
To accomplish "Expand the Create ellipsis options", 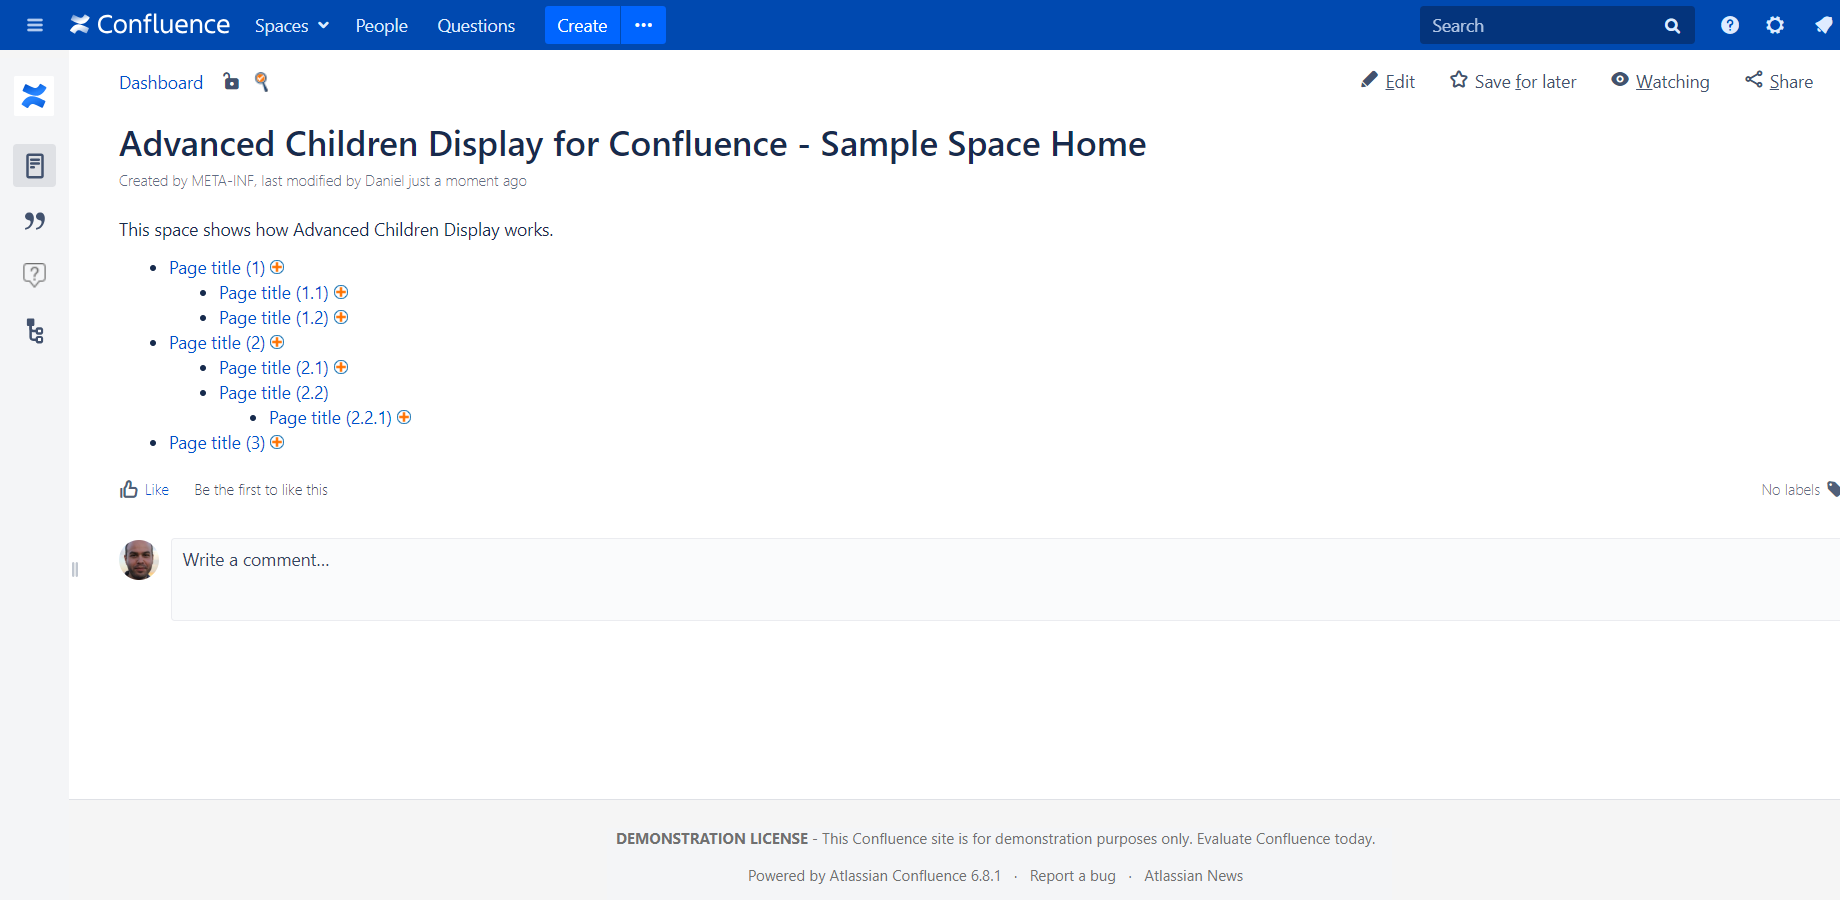I will tap(644, 26).
